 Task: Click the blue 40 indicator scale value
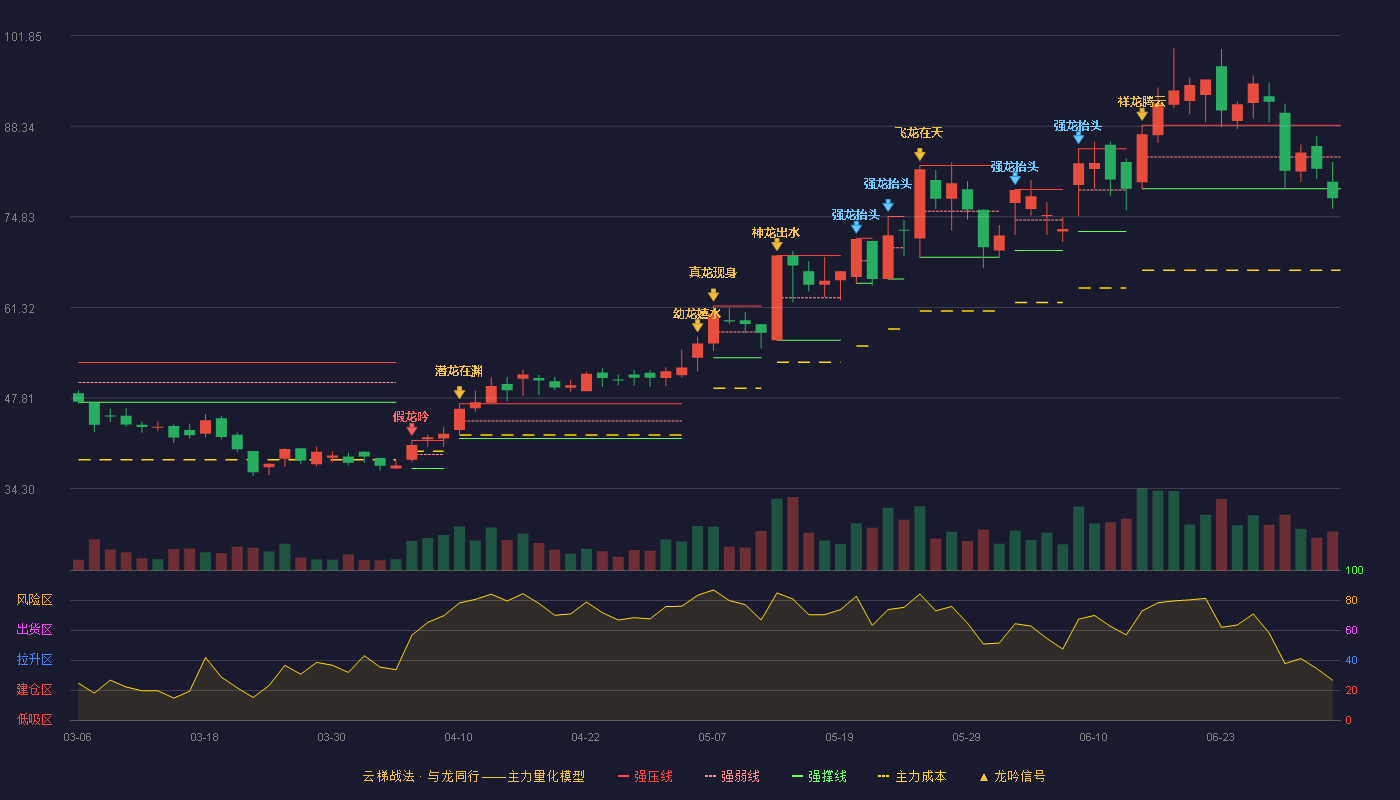click(1351, 661)
